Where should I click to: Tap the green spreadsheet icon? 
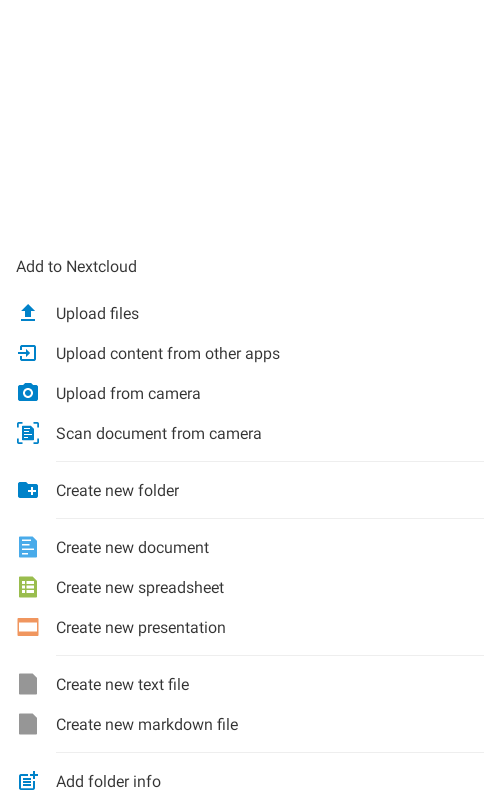tap(28, 587)
